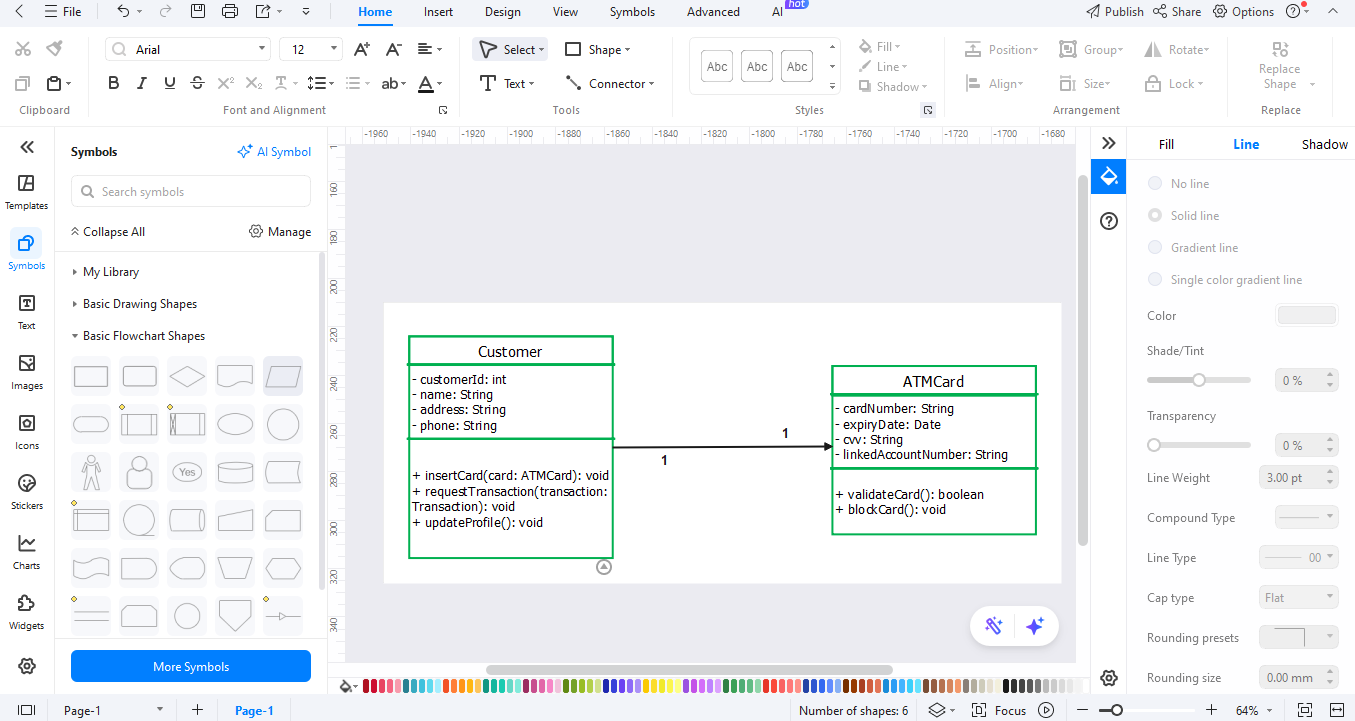Click the line Color swatch
The width and height of the screenshot is (1355, 721).
(1307, 316)
